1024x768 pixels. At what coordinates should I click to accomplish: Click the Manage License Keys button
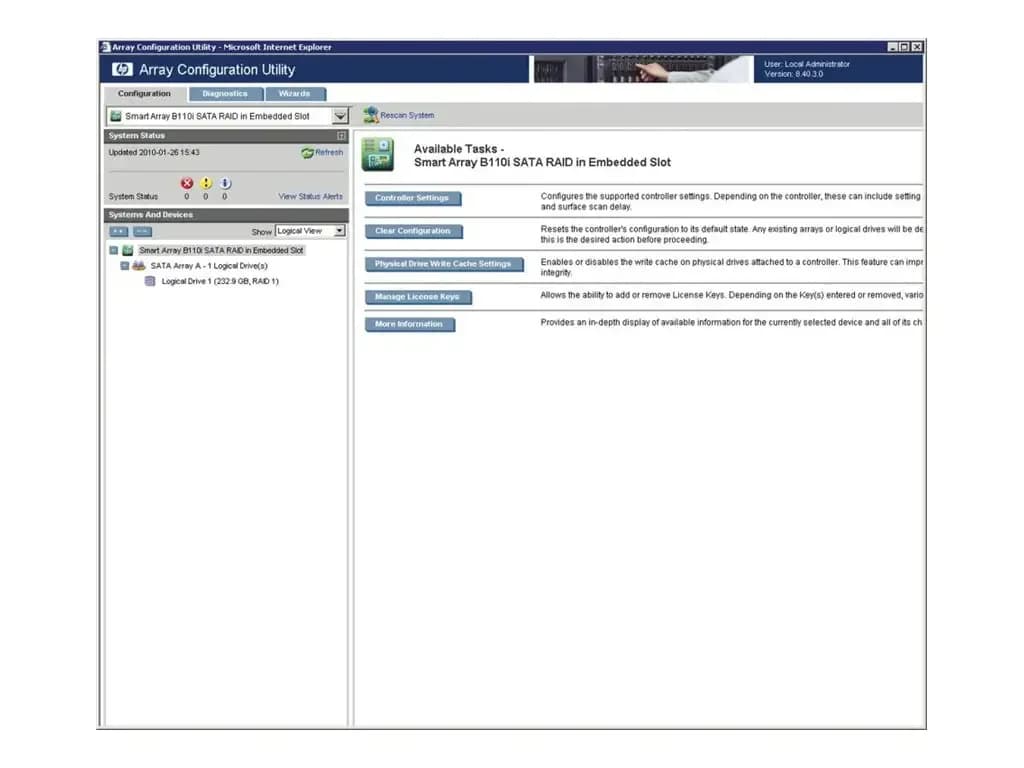[x=417, y=297]
